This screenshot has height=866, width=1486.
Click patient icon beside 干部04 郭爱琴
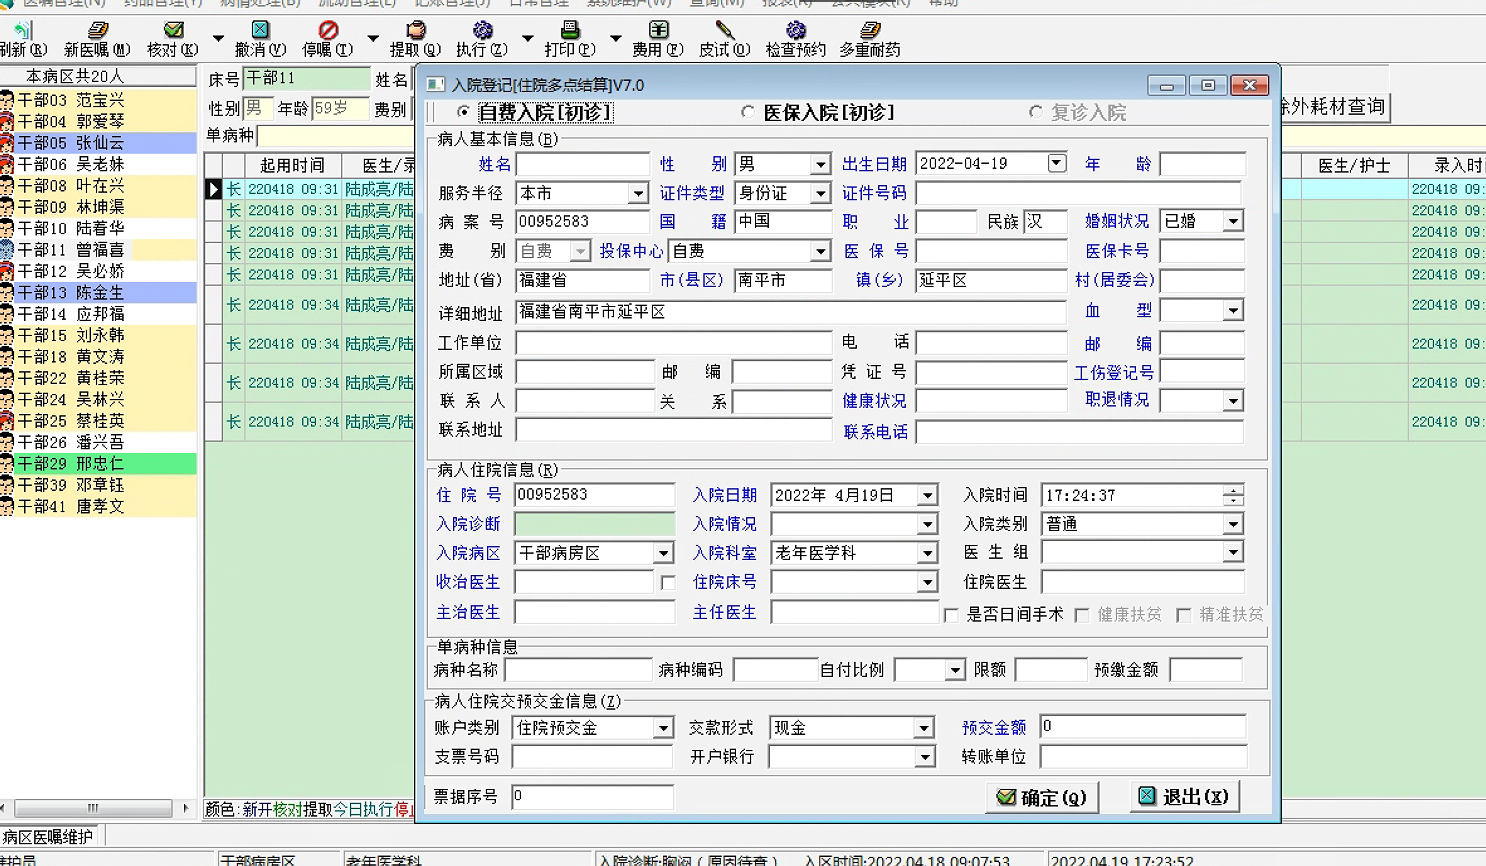click(7, 121)
